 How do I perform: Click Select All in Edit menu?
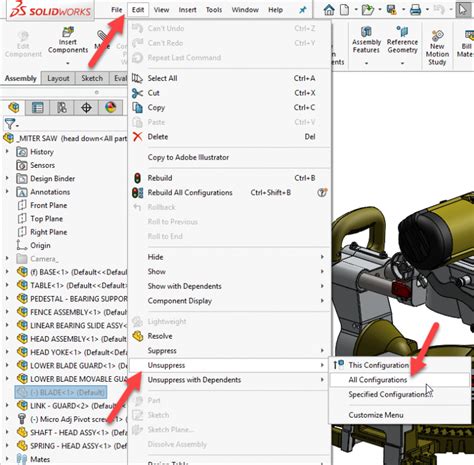pyautogui.click(x=230, y=78)
